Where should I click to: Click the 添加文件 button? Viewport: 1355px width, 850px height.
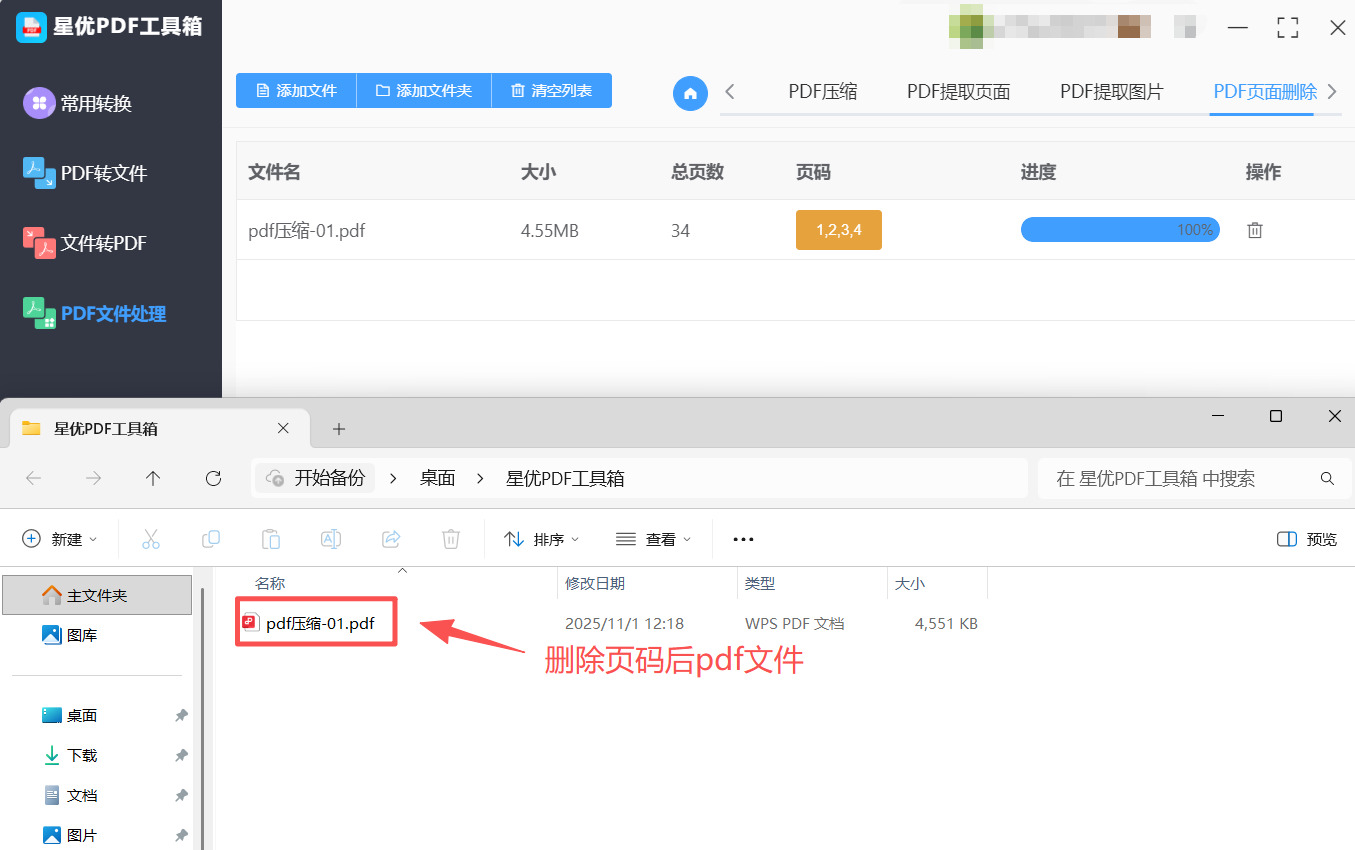(x=296, y=90)
